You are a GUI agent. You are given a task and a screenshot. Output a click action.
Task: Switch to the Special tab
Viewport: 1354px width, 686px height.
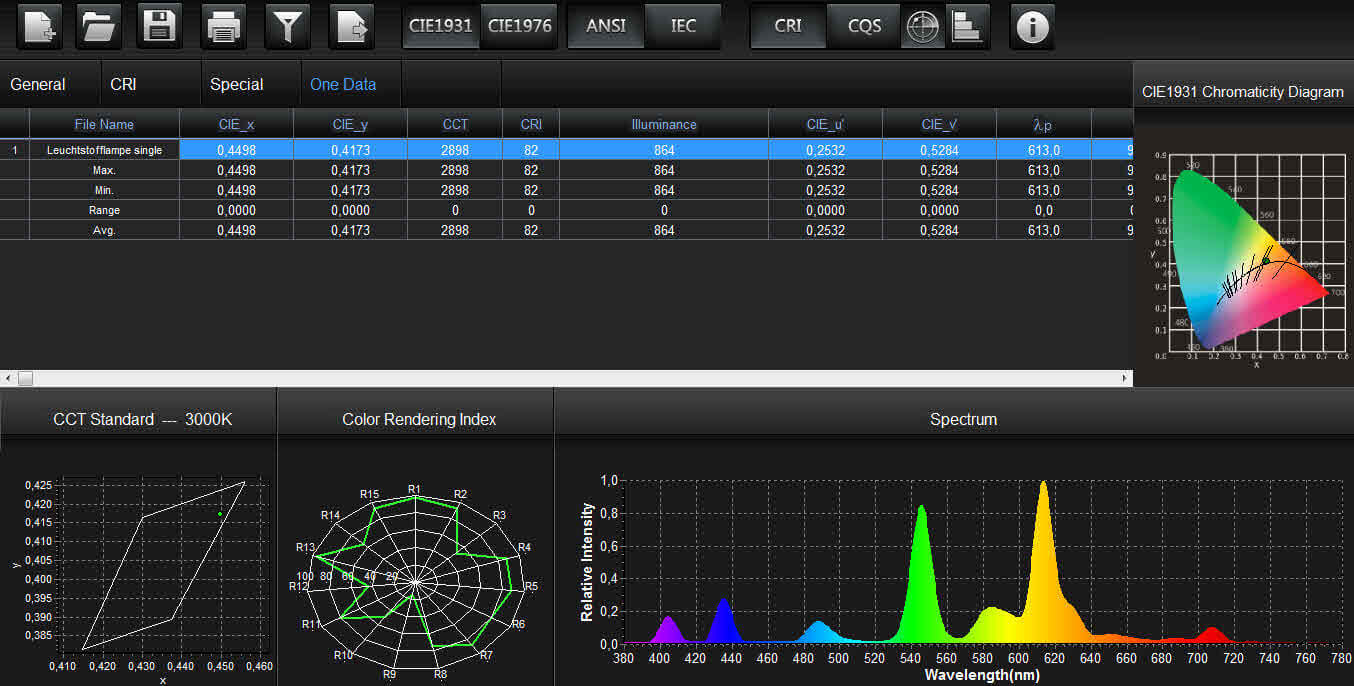(x=237, y=85)
